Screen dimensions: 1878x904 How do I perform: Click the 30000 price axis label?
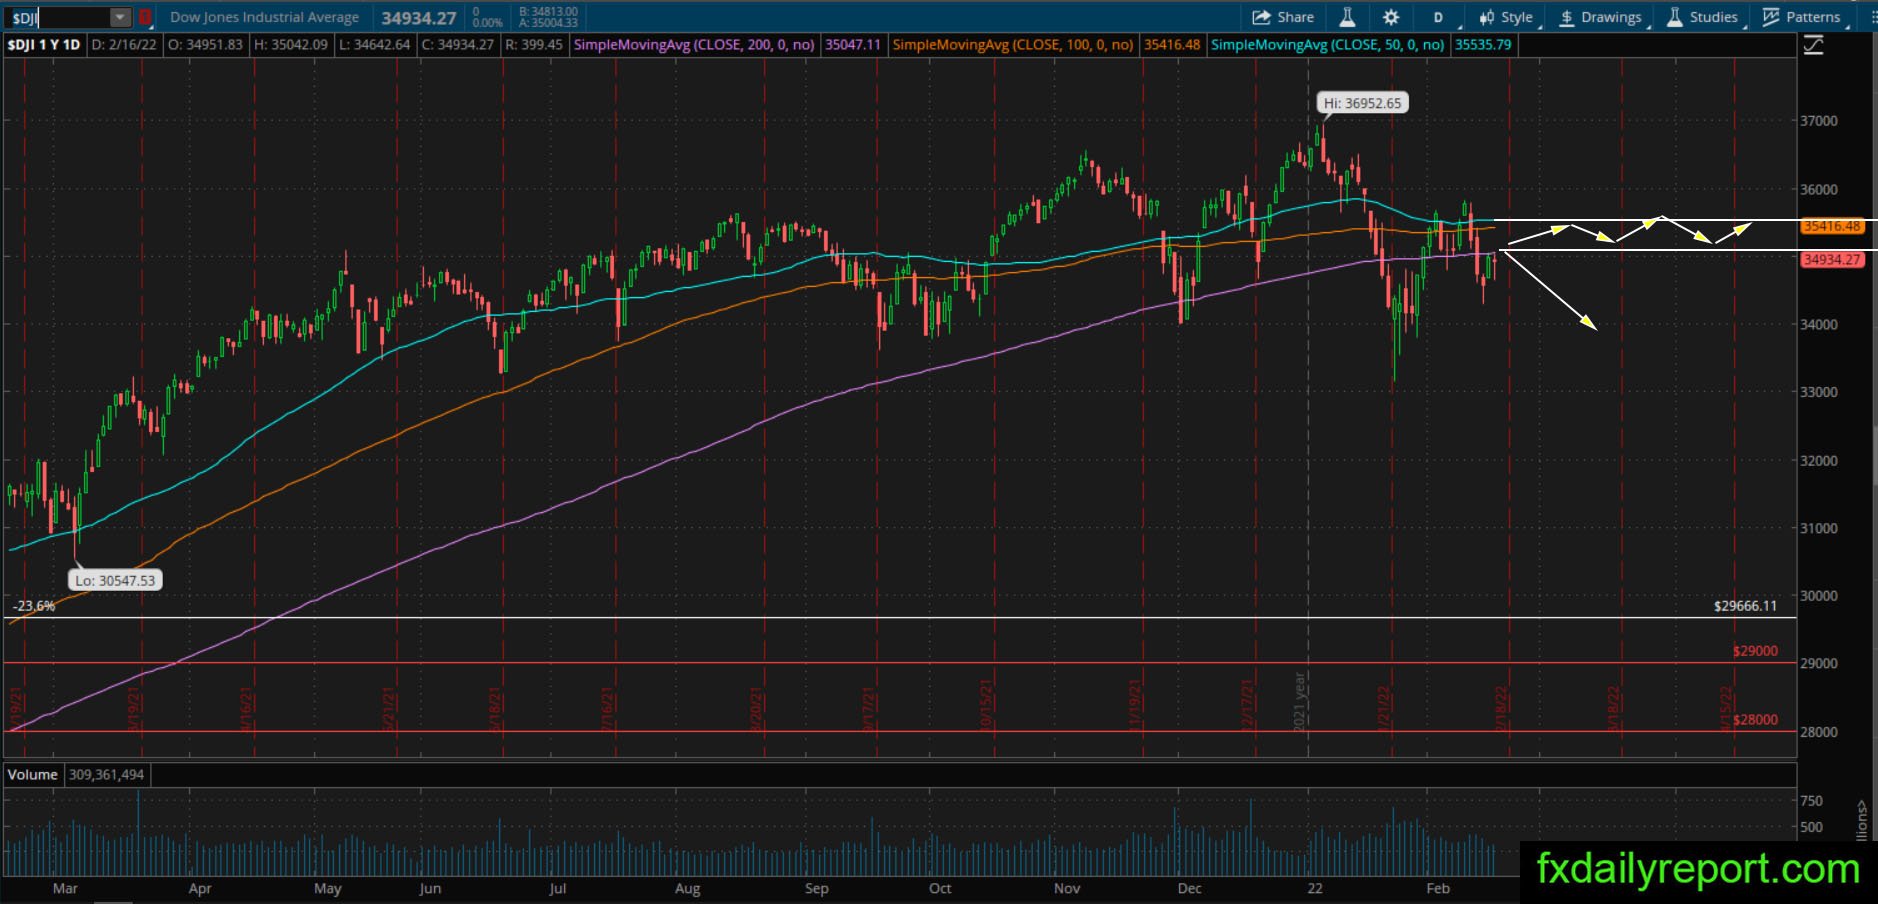(x=1818, y=596)
